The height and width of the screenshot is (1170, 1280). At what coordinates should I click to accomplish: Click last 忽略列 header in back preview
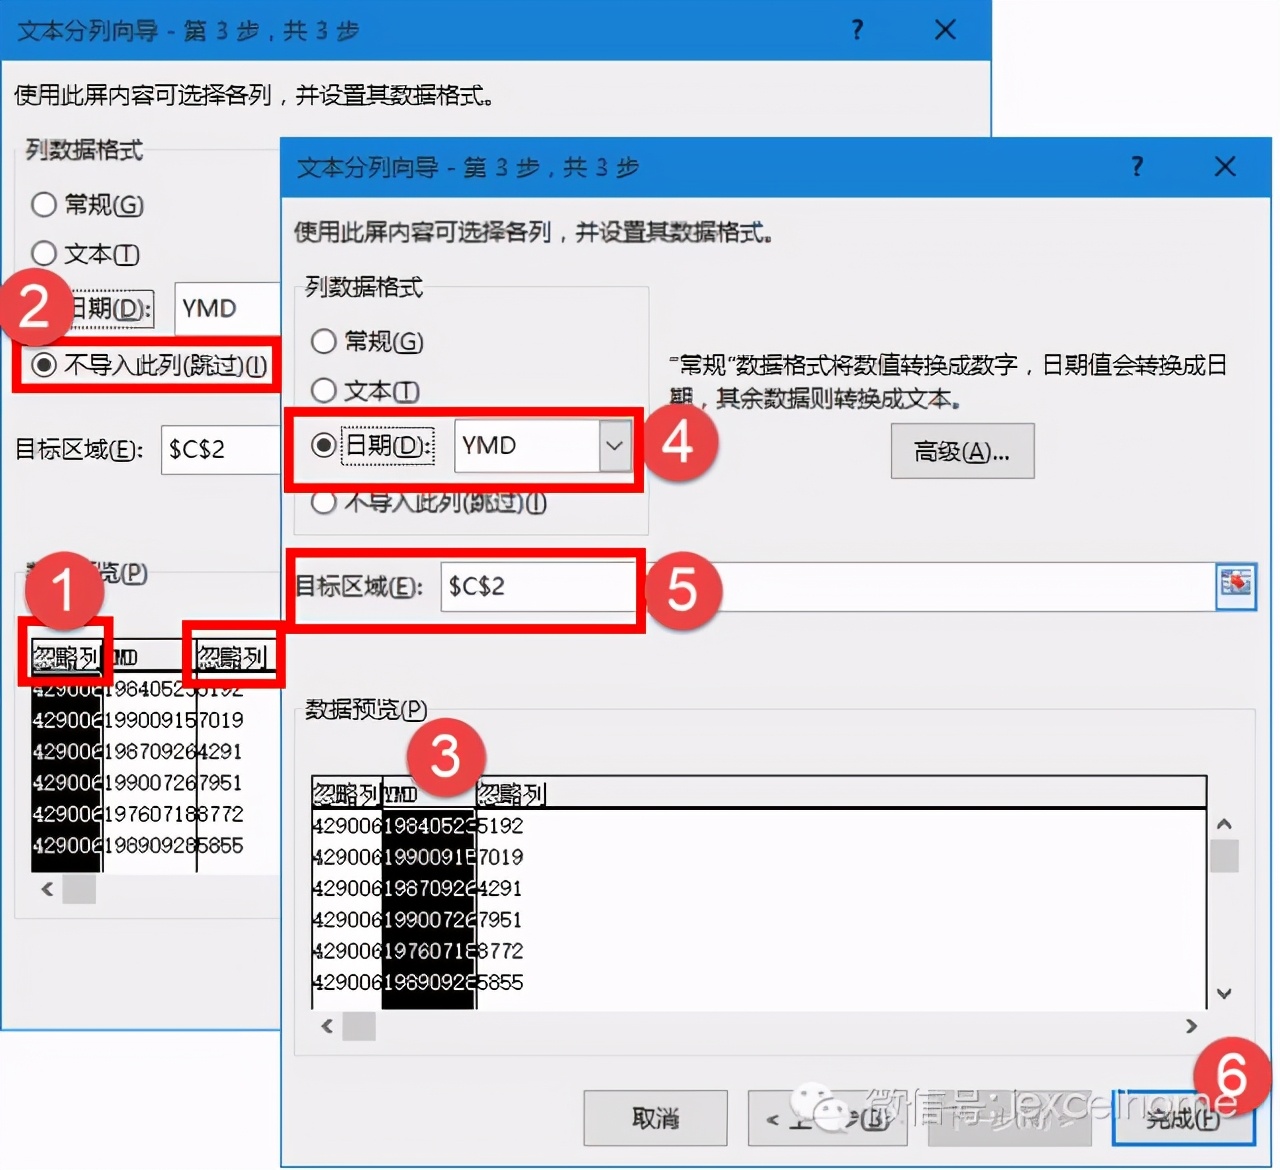pos(232,657)
